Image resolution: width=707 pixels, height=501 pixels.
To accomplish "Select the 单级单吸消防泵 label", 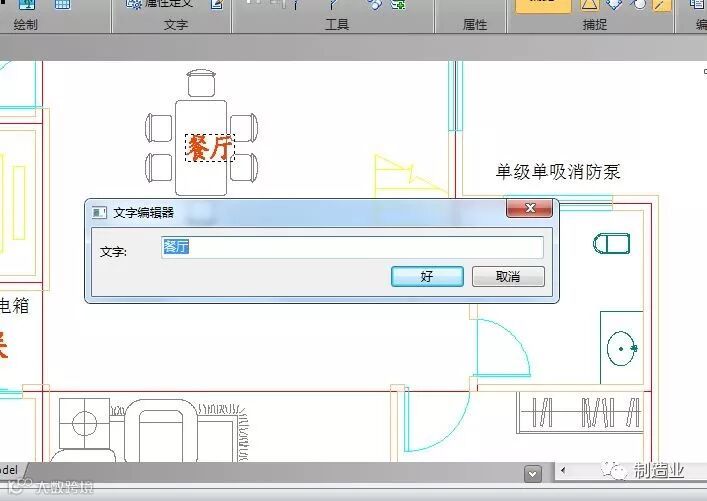I will 558,172.
